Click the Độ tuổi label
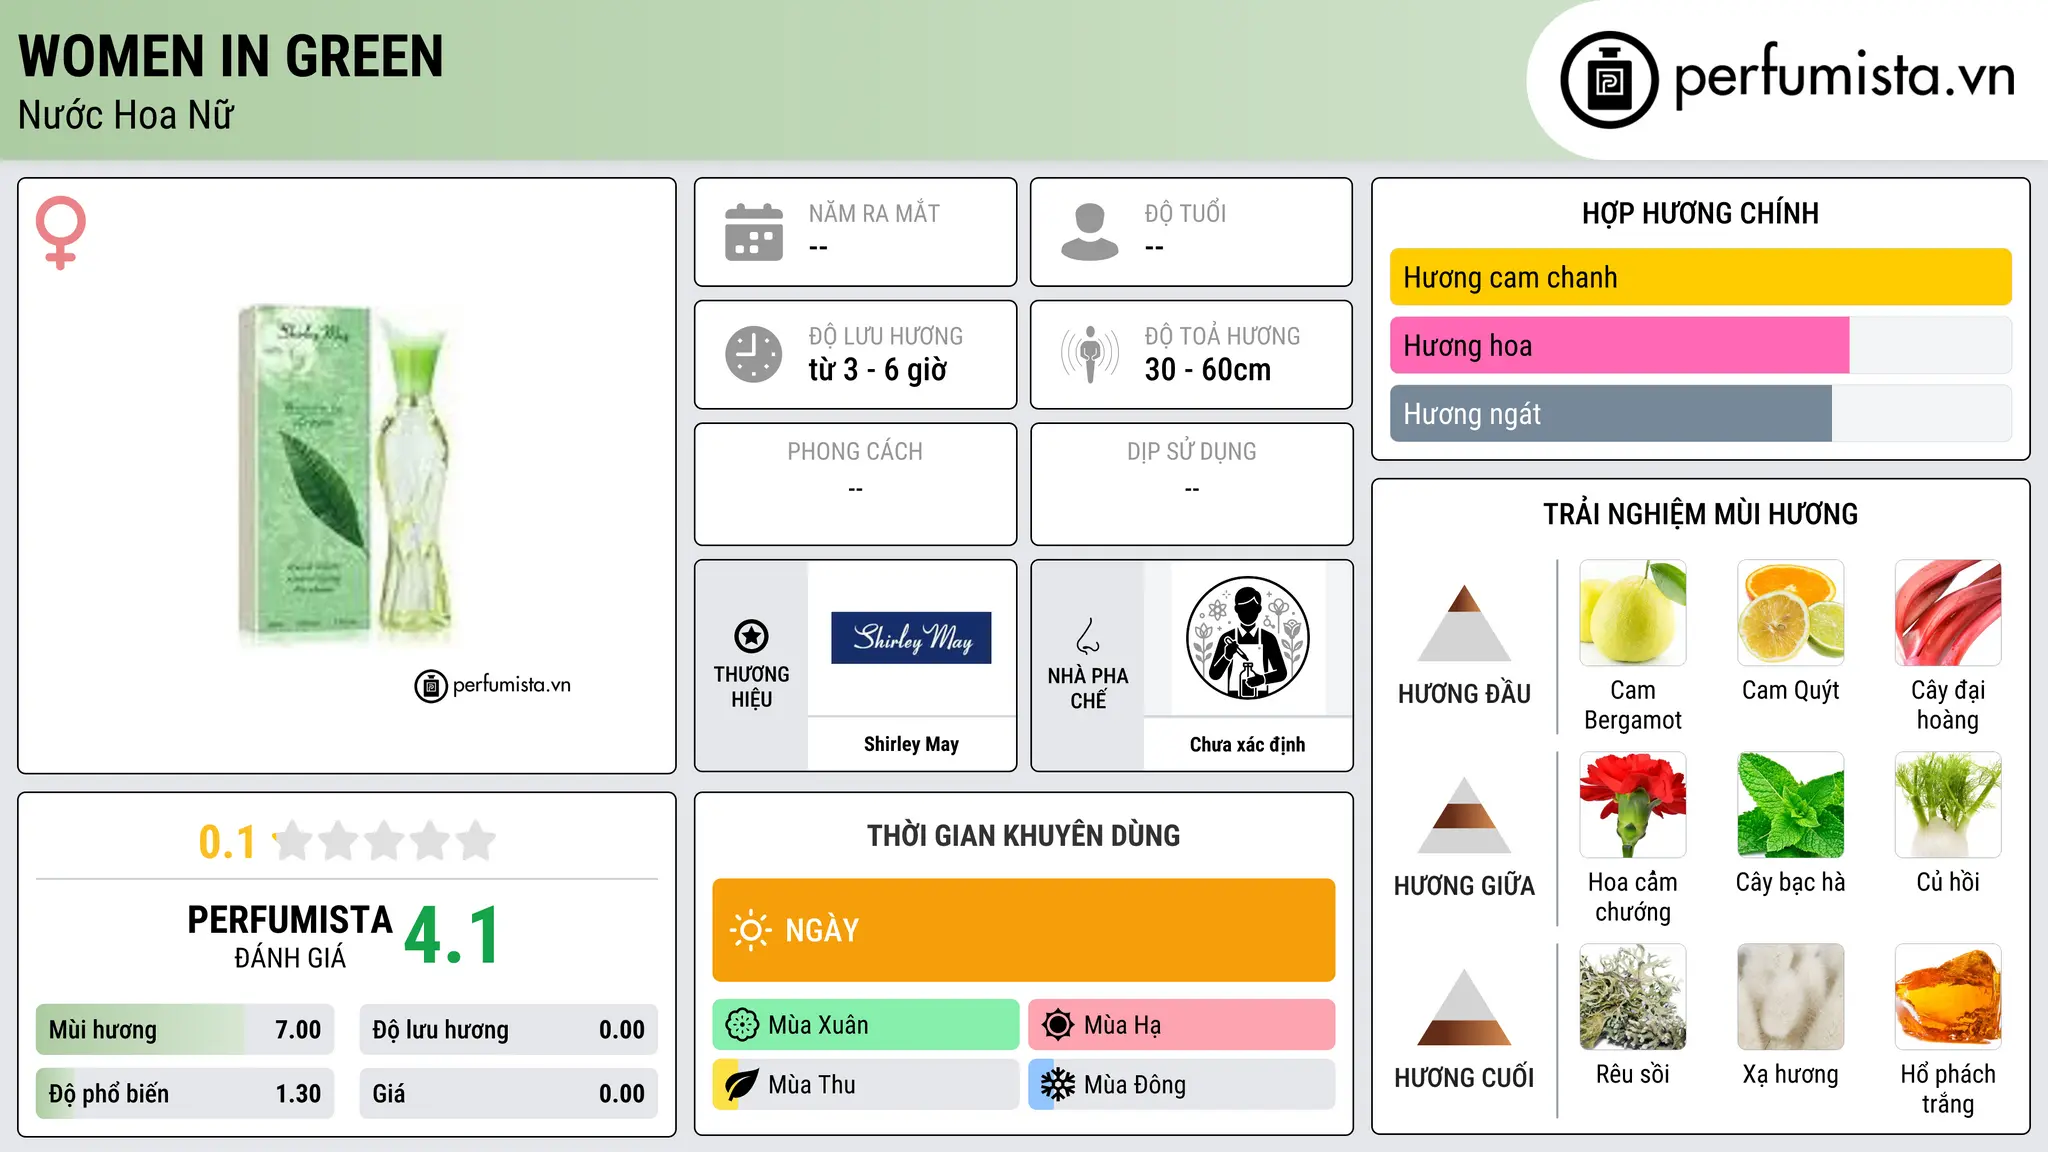Screen dimensions: 2048x1152 pos(1185,213)
